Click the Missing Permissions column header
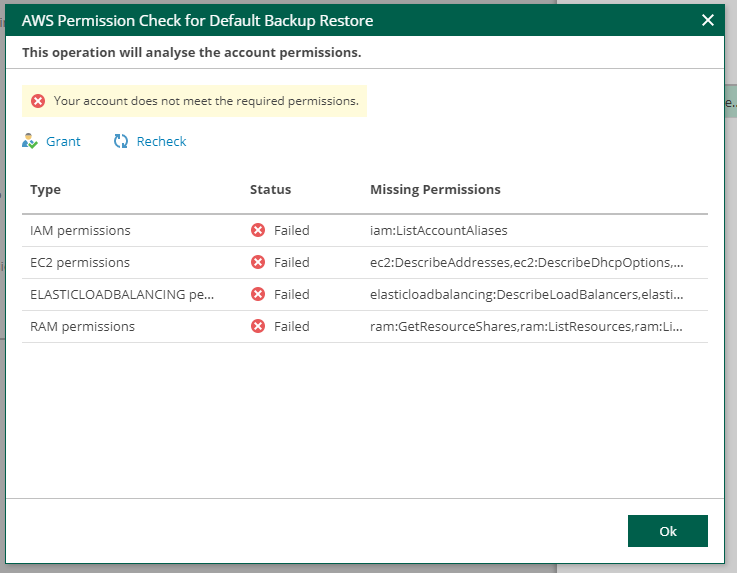Screen dimensions: 737x573 point(435,189)
